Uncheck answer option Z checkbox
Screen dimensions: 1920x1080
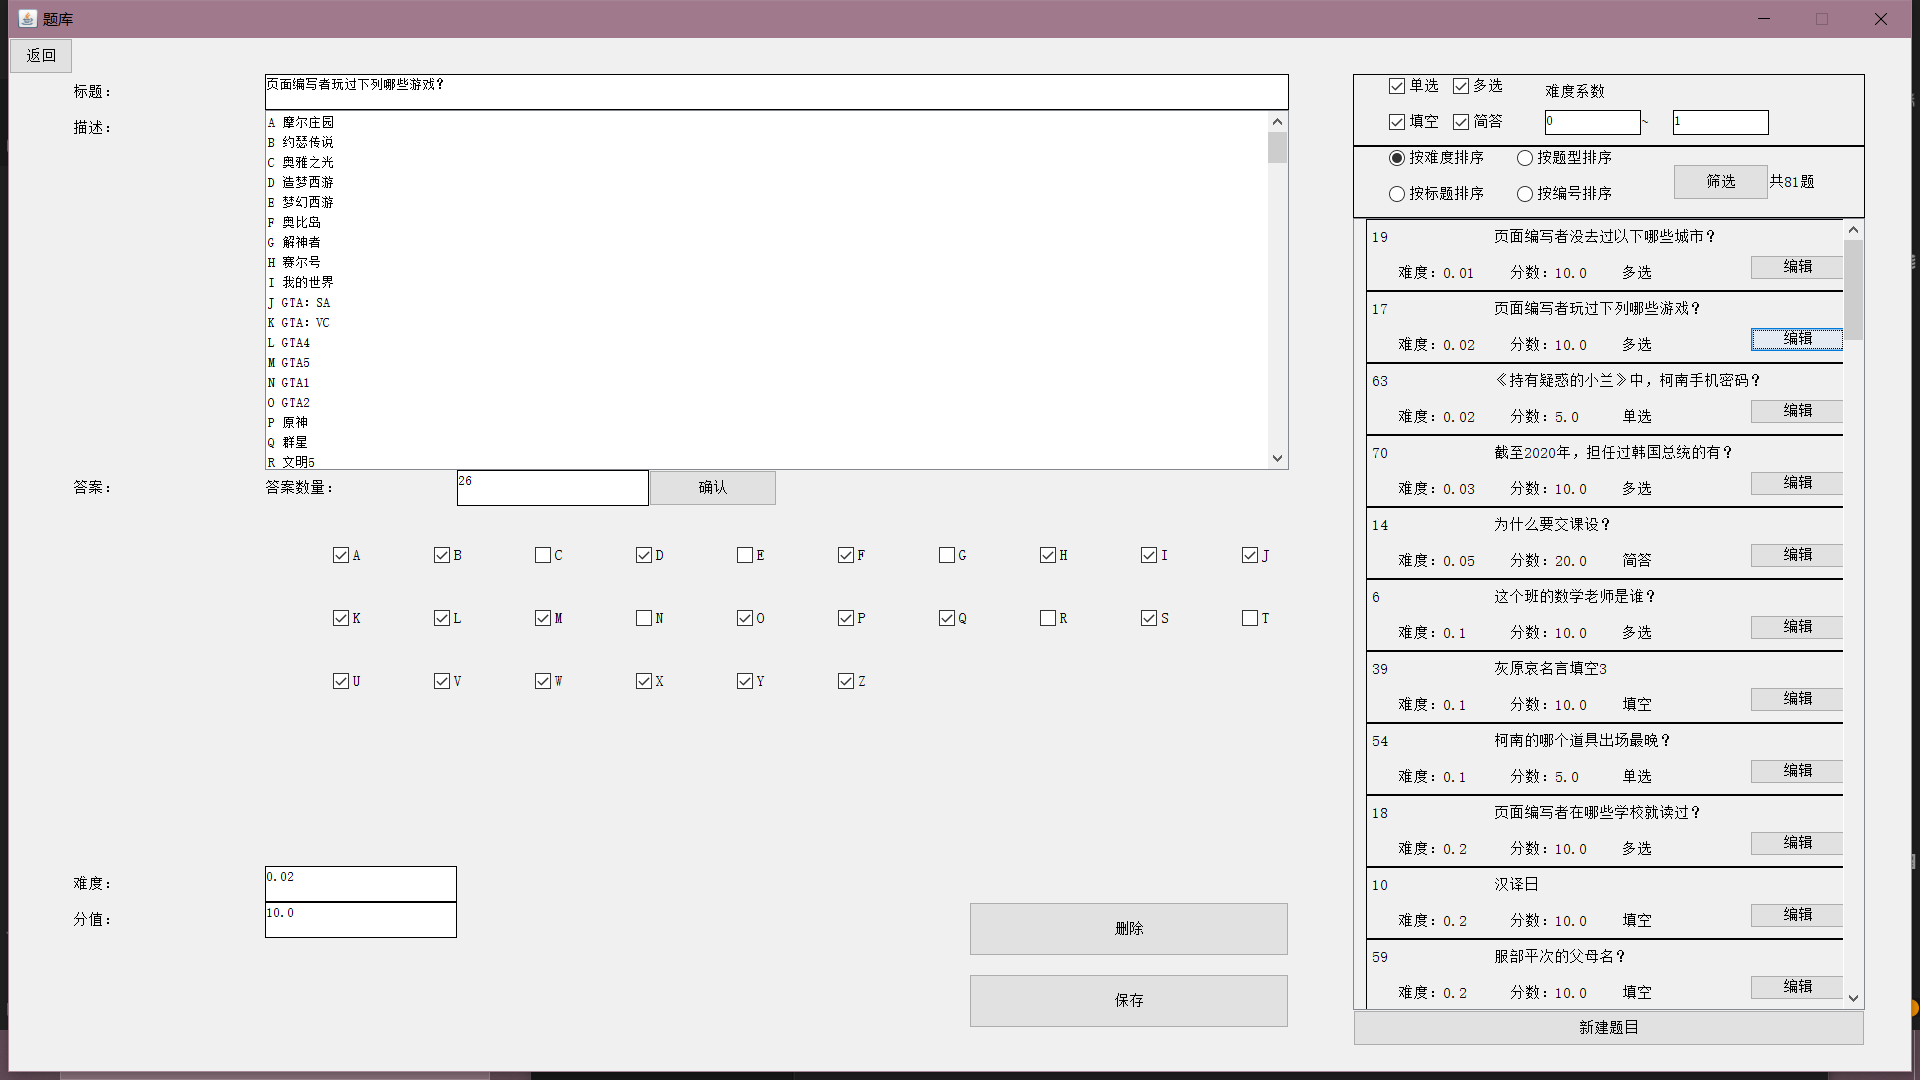tap(846, 681)
